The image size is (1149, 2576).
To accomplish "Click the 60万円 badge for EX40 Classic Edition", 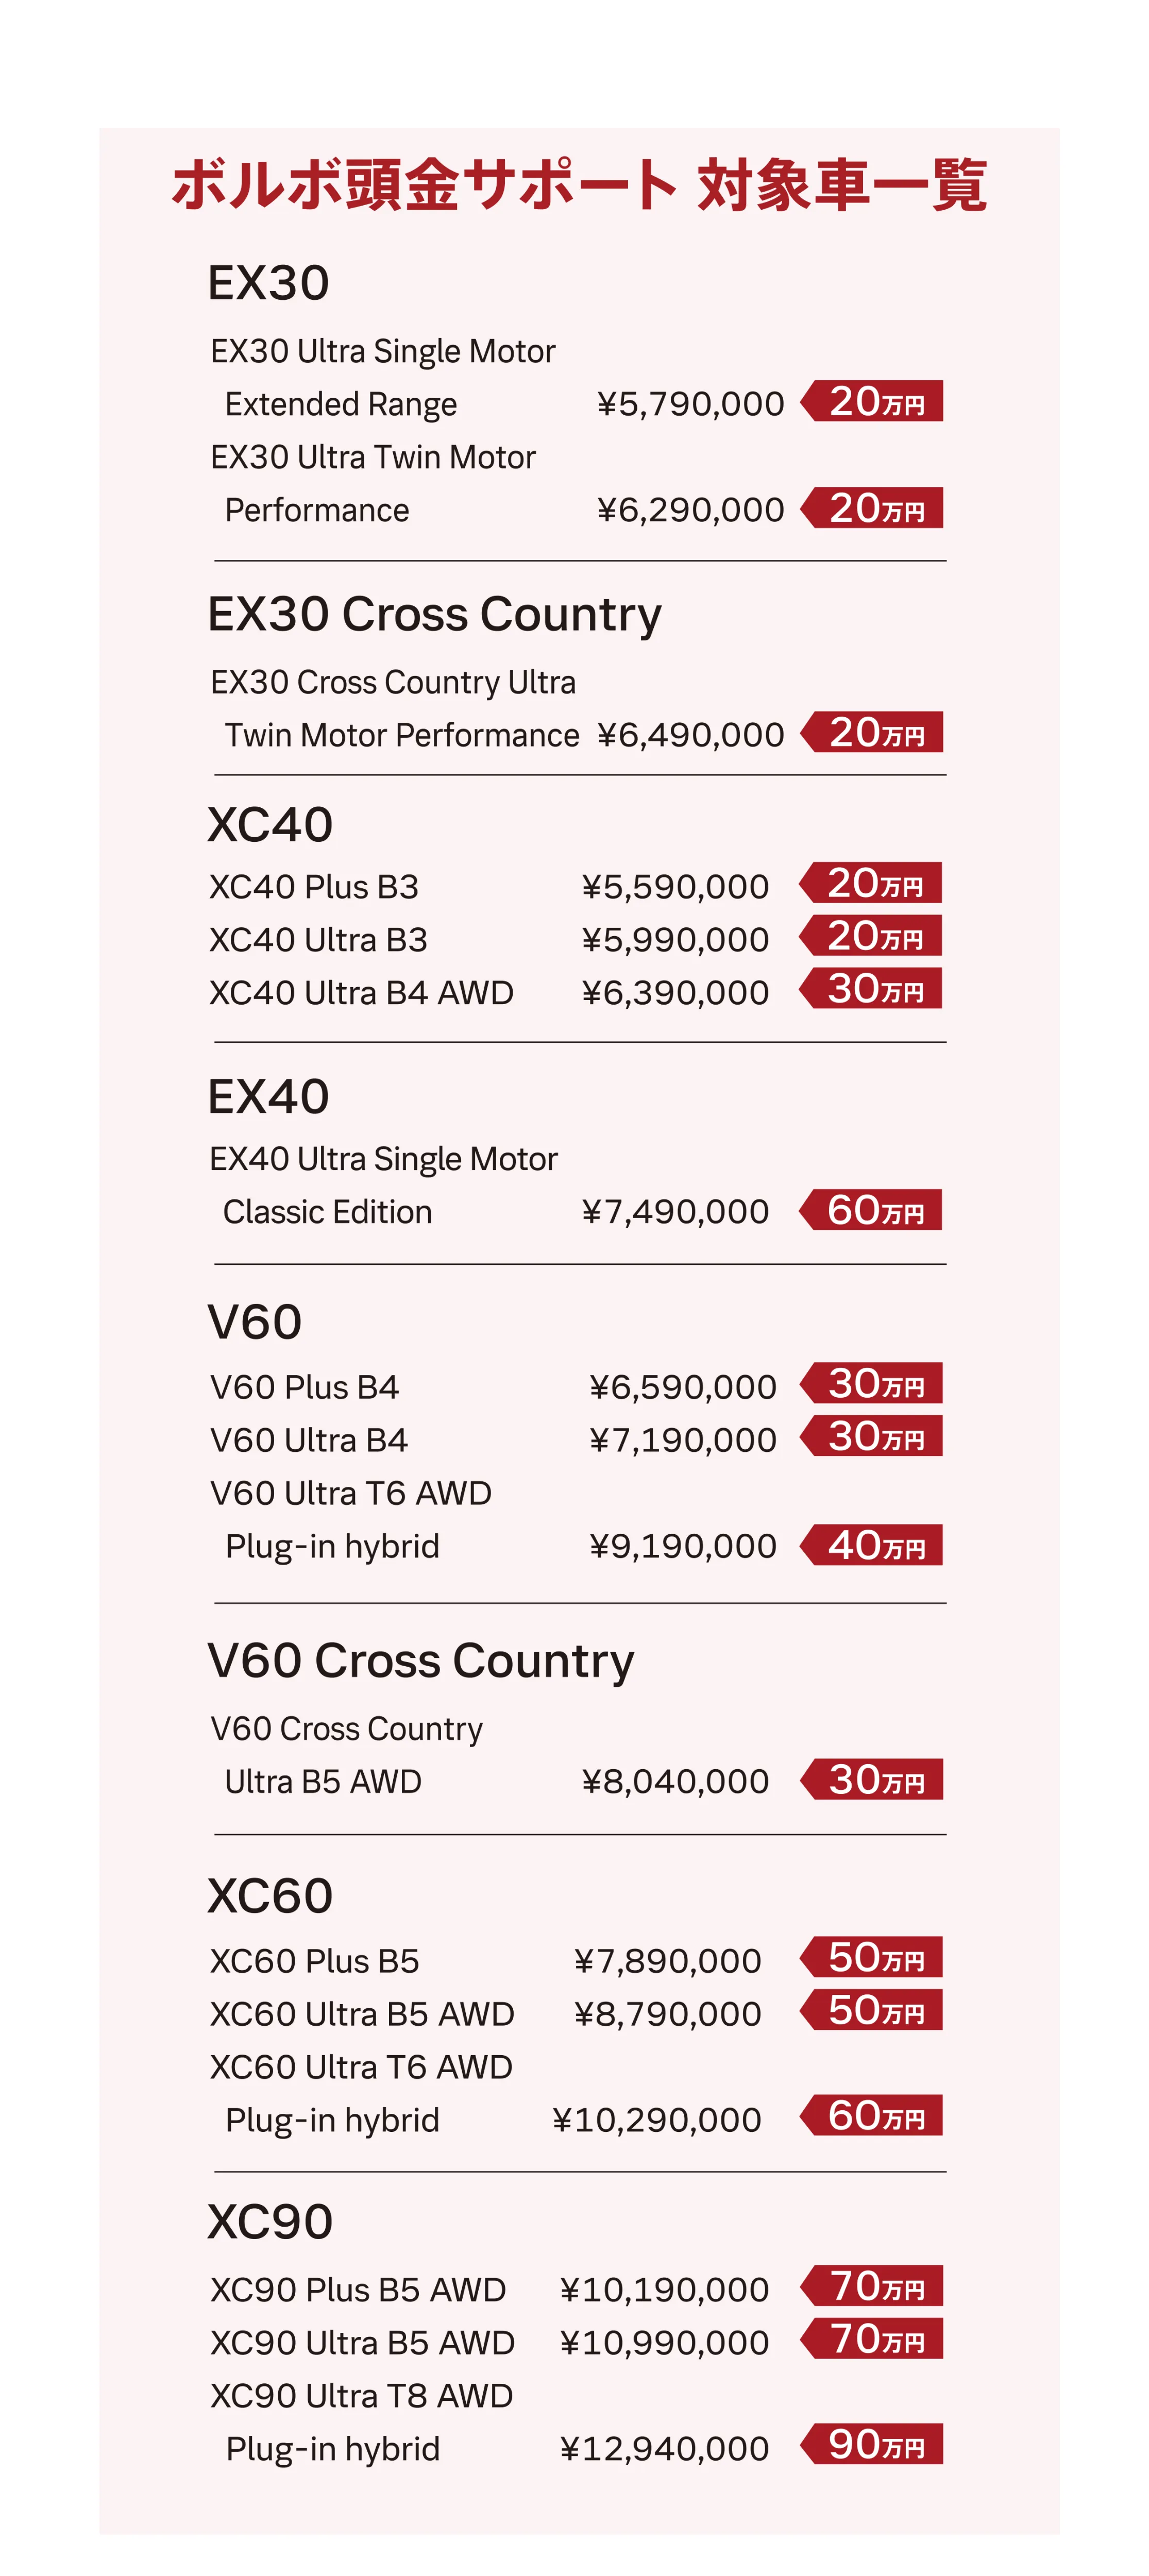I will [x=871, y=1210].
